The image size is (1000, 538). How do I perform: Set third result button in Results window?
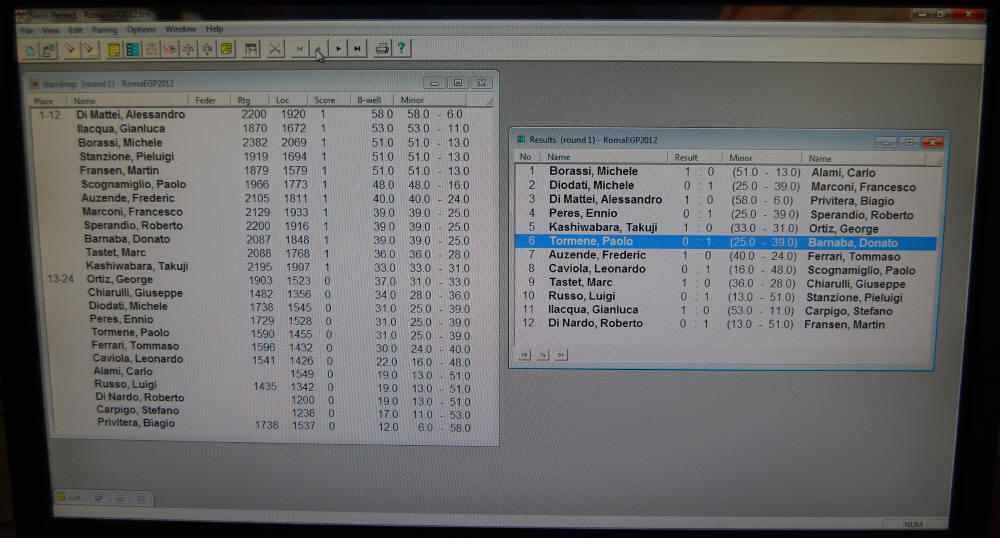561,355
